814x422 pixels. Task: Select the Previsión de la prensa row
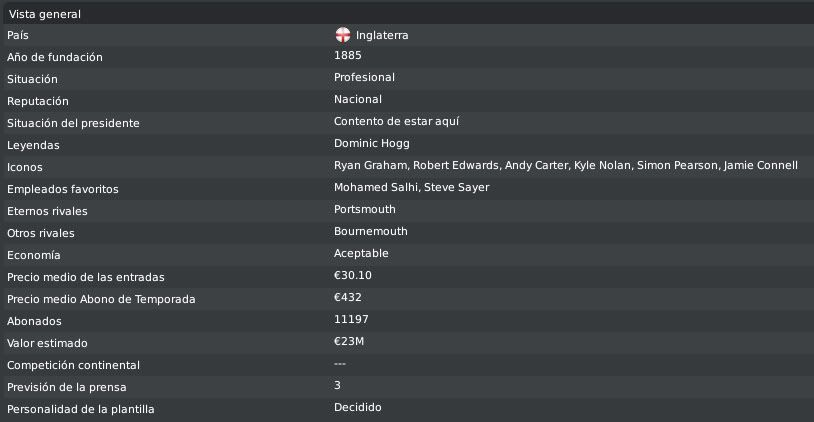click(407, 387)
